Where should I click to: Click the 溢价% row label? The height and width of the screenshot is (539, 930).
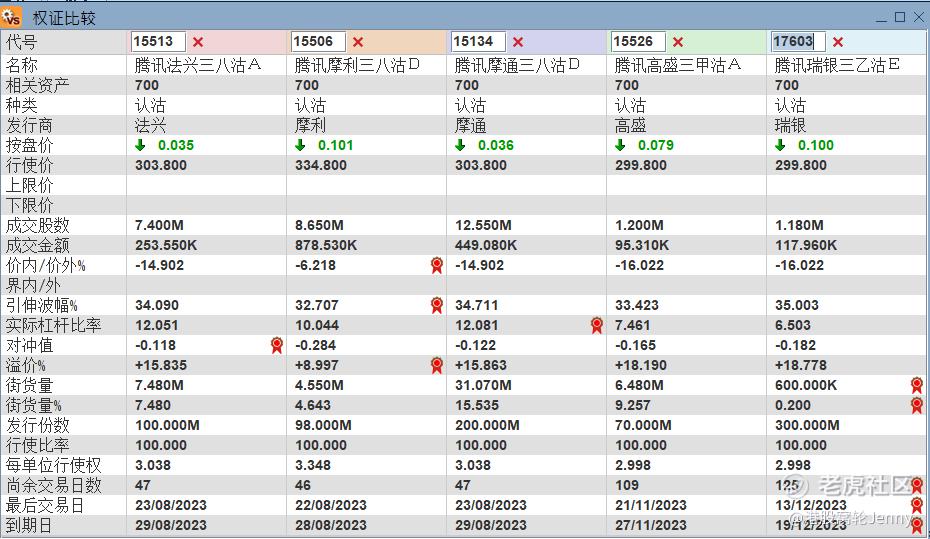[26, 365]
